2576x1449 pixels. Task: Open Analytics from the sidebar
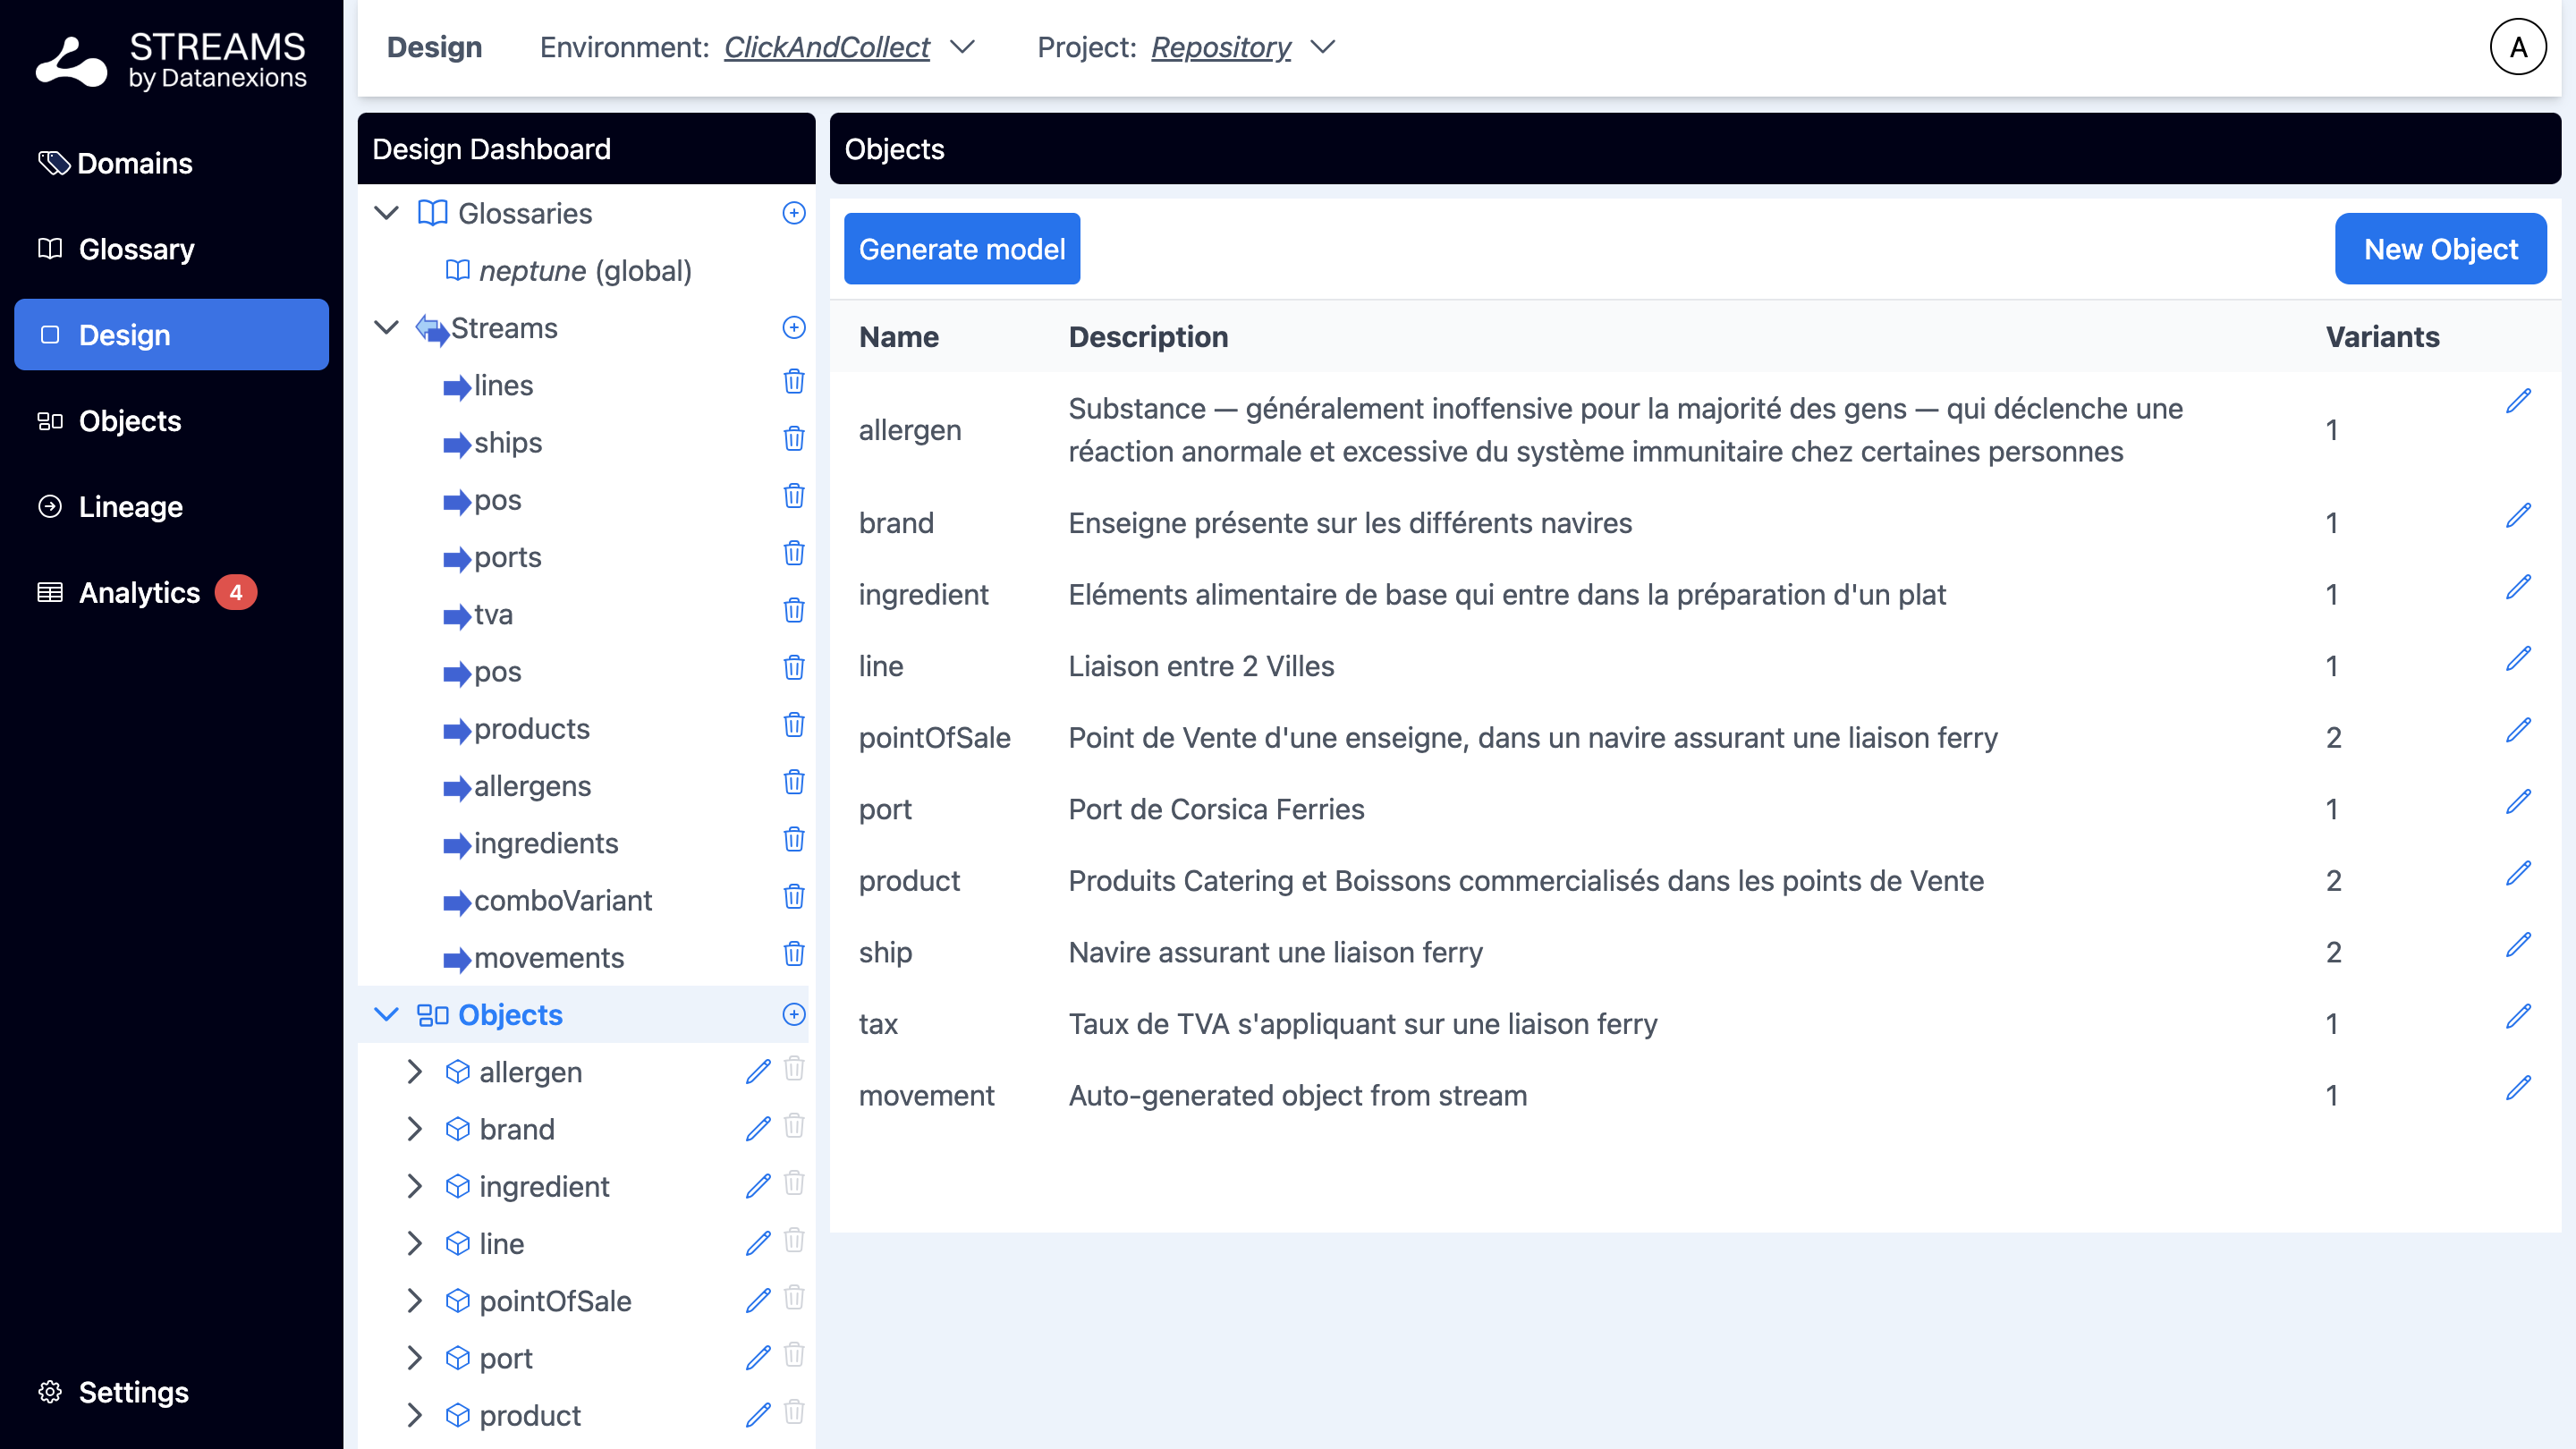[x=139, y=593]
